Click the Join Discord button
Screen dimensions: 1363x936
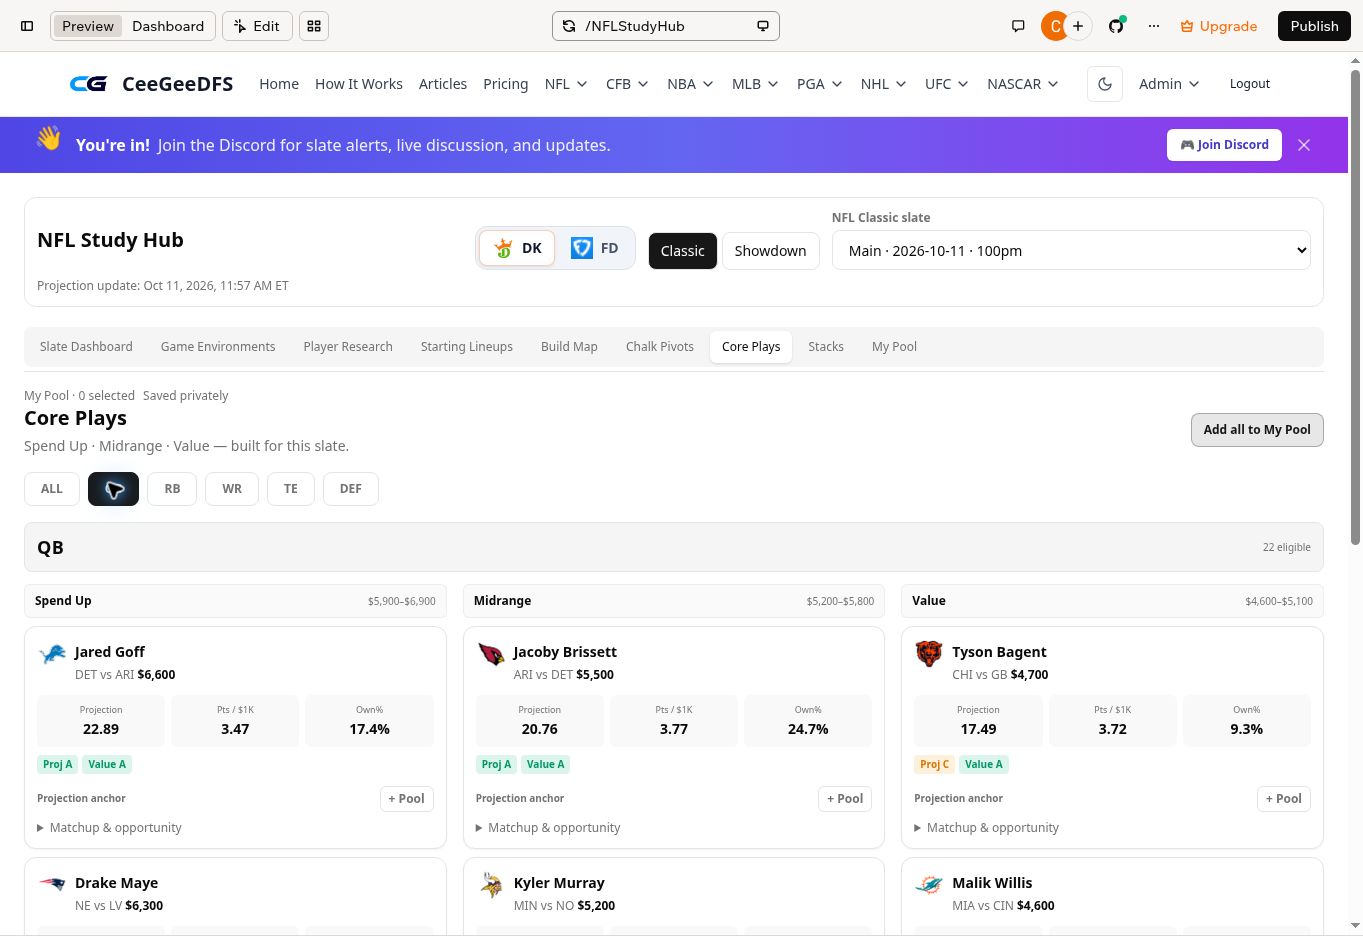point(1224,145)
